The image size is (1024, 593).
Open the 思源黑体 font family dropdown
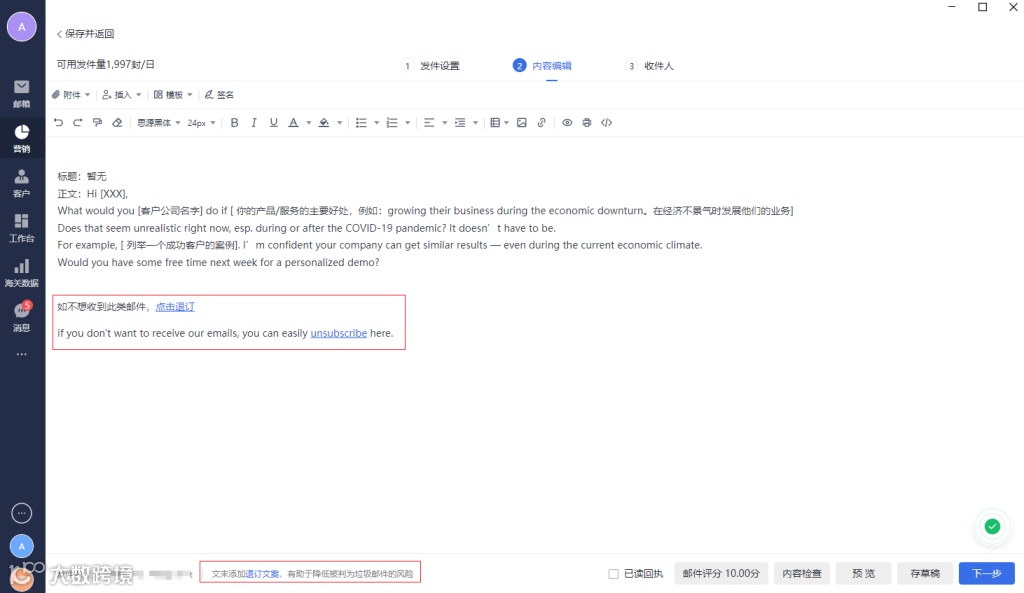(159, 123)
